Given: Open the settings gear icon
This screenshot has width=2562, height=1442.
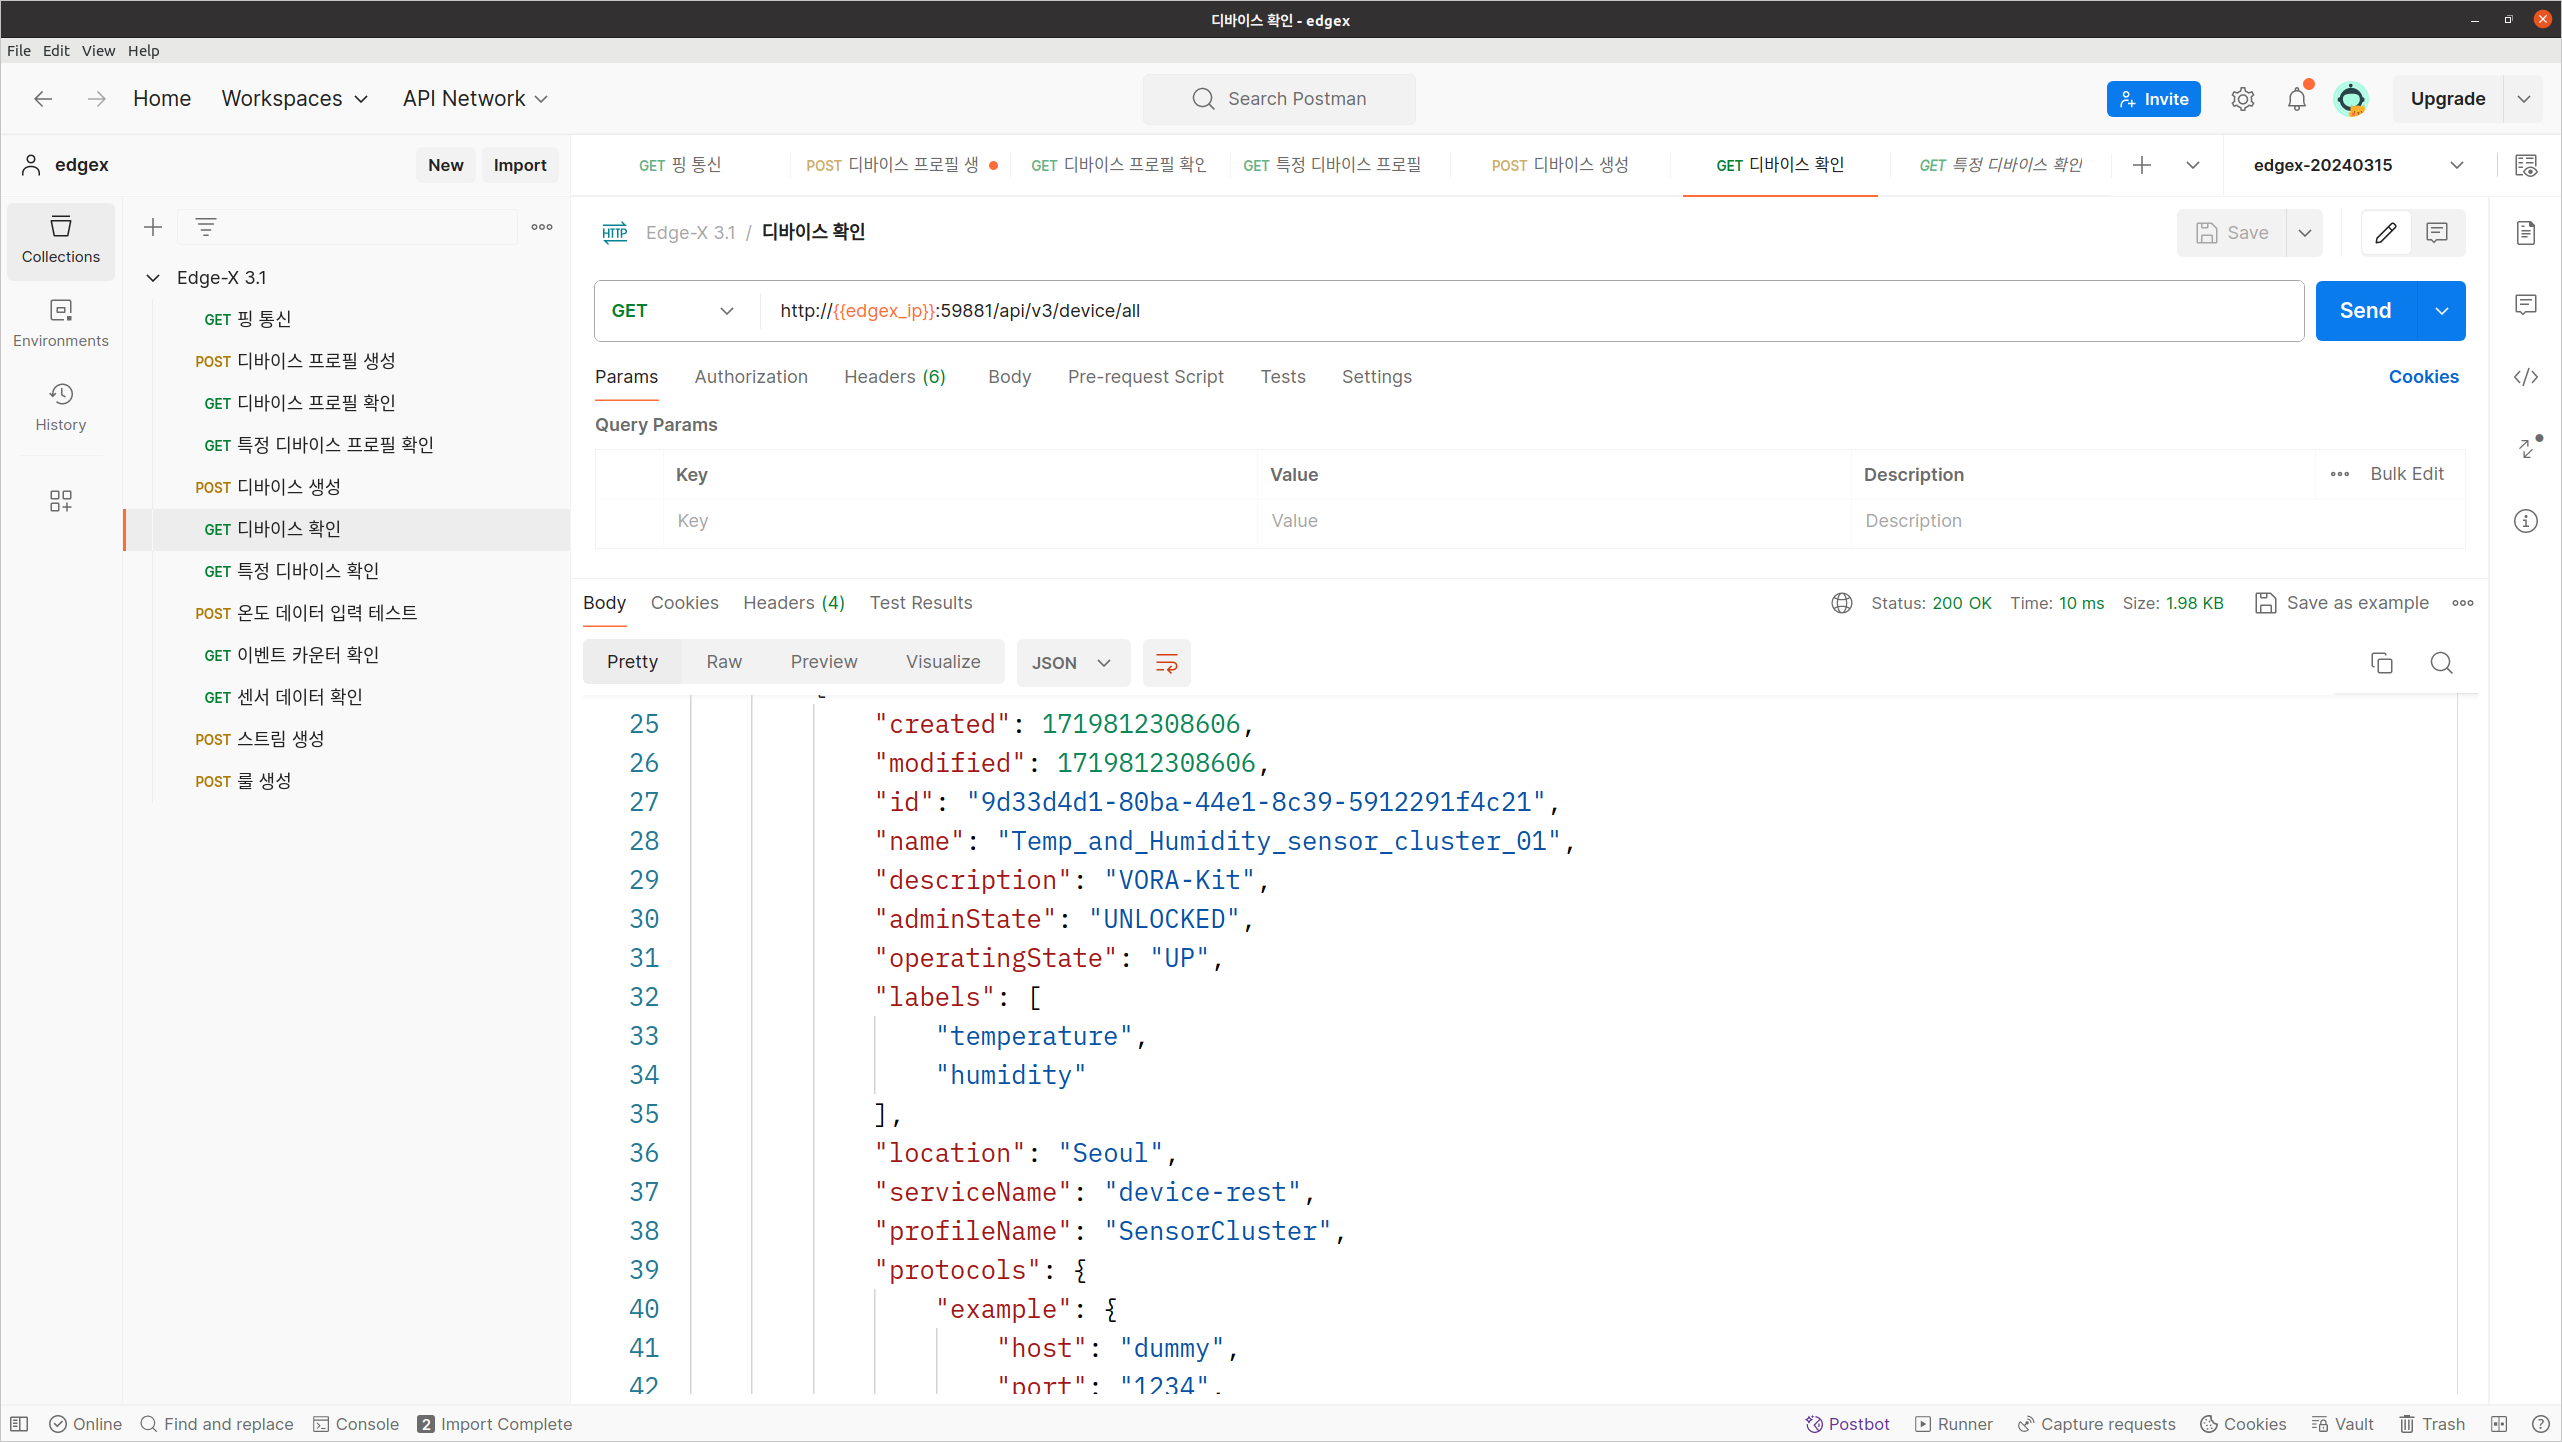Looking at the screenshot, I should pyautogui.click(x=2243, y=99).
